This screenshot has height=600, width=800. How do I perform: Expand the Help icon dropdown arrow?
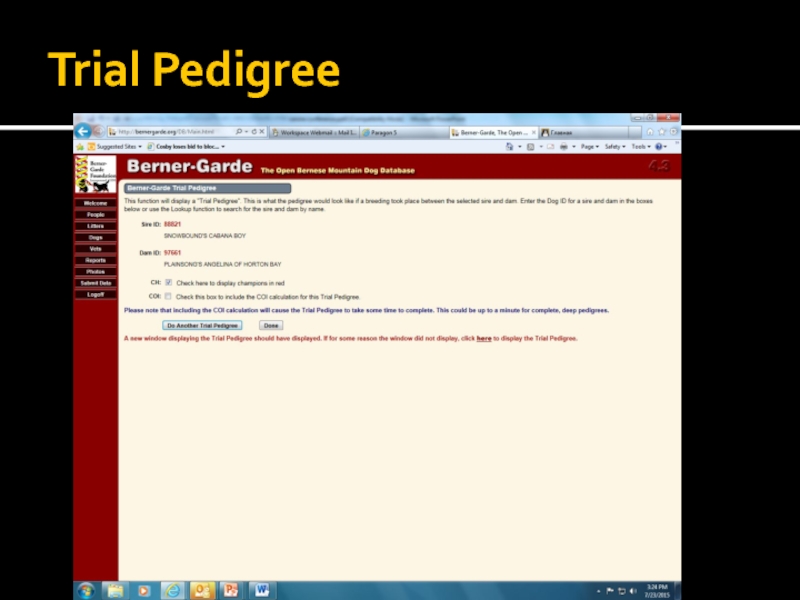pos(665,147)
